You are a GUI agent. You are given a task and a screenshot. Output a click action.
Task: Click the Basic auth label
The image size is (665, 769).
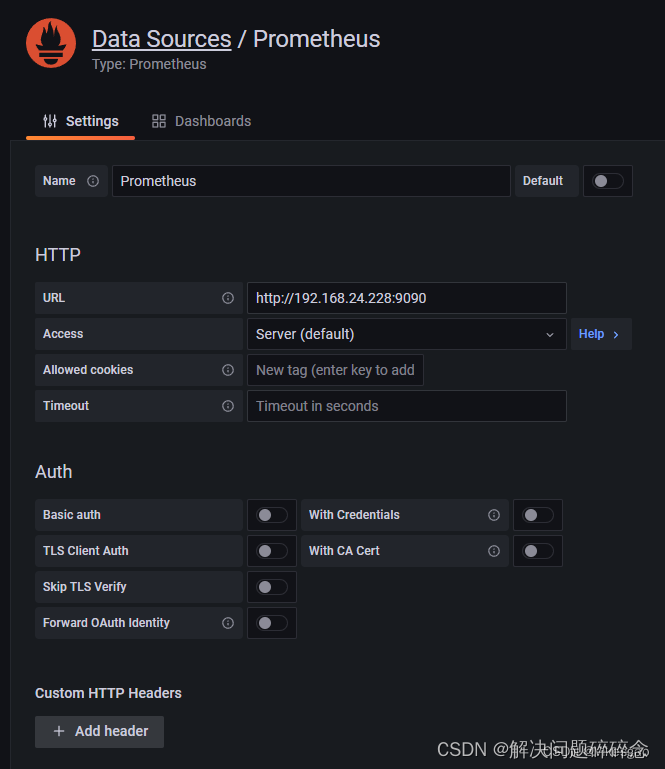click(72, 515)
